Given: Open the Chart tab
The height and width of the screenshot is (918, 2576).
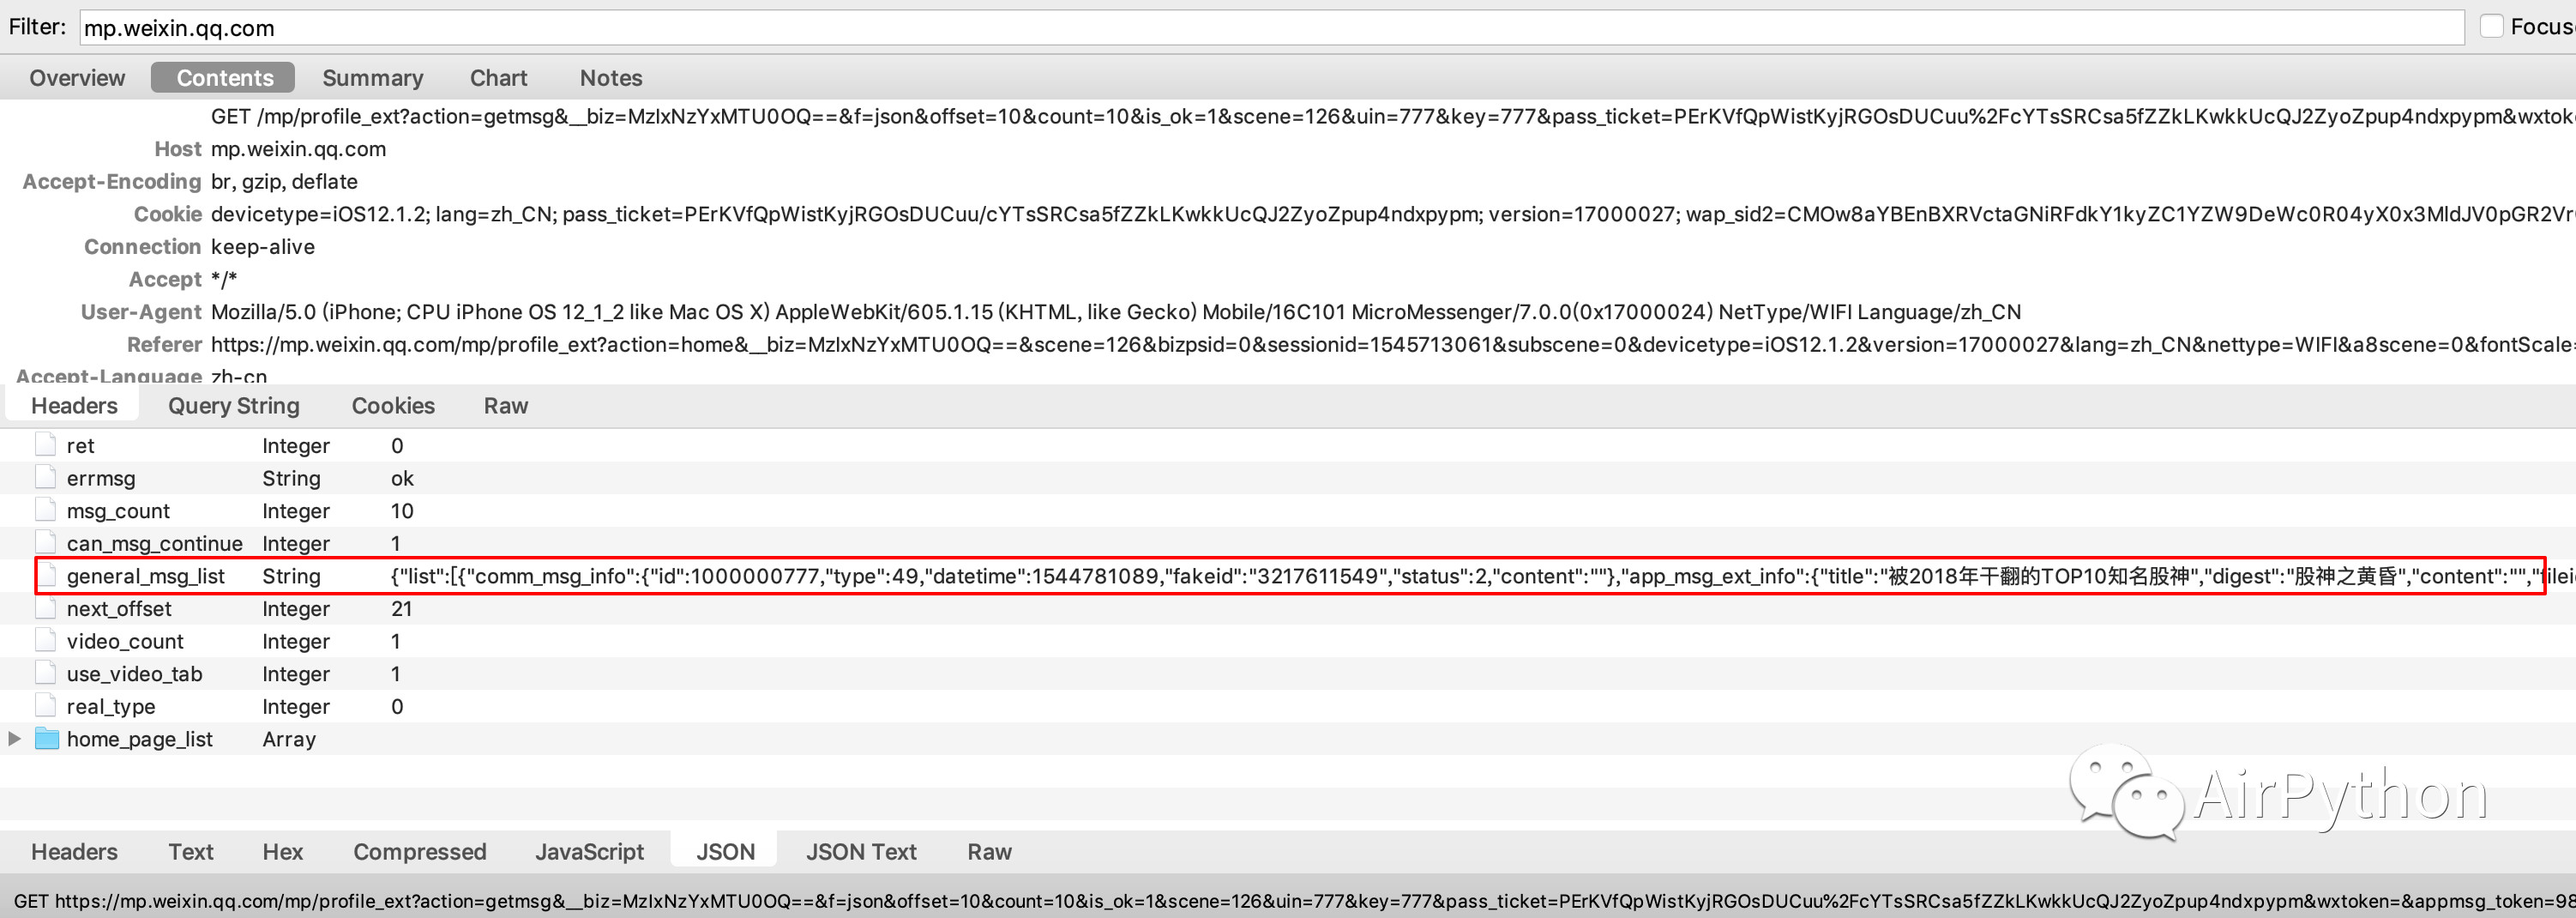Looking at the screenshot, I should pos(498,78).
